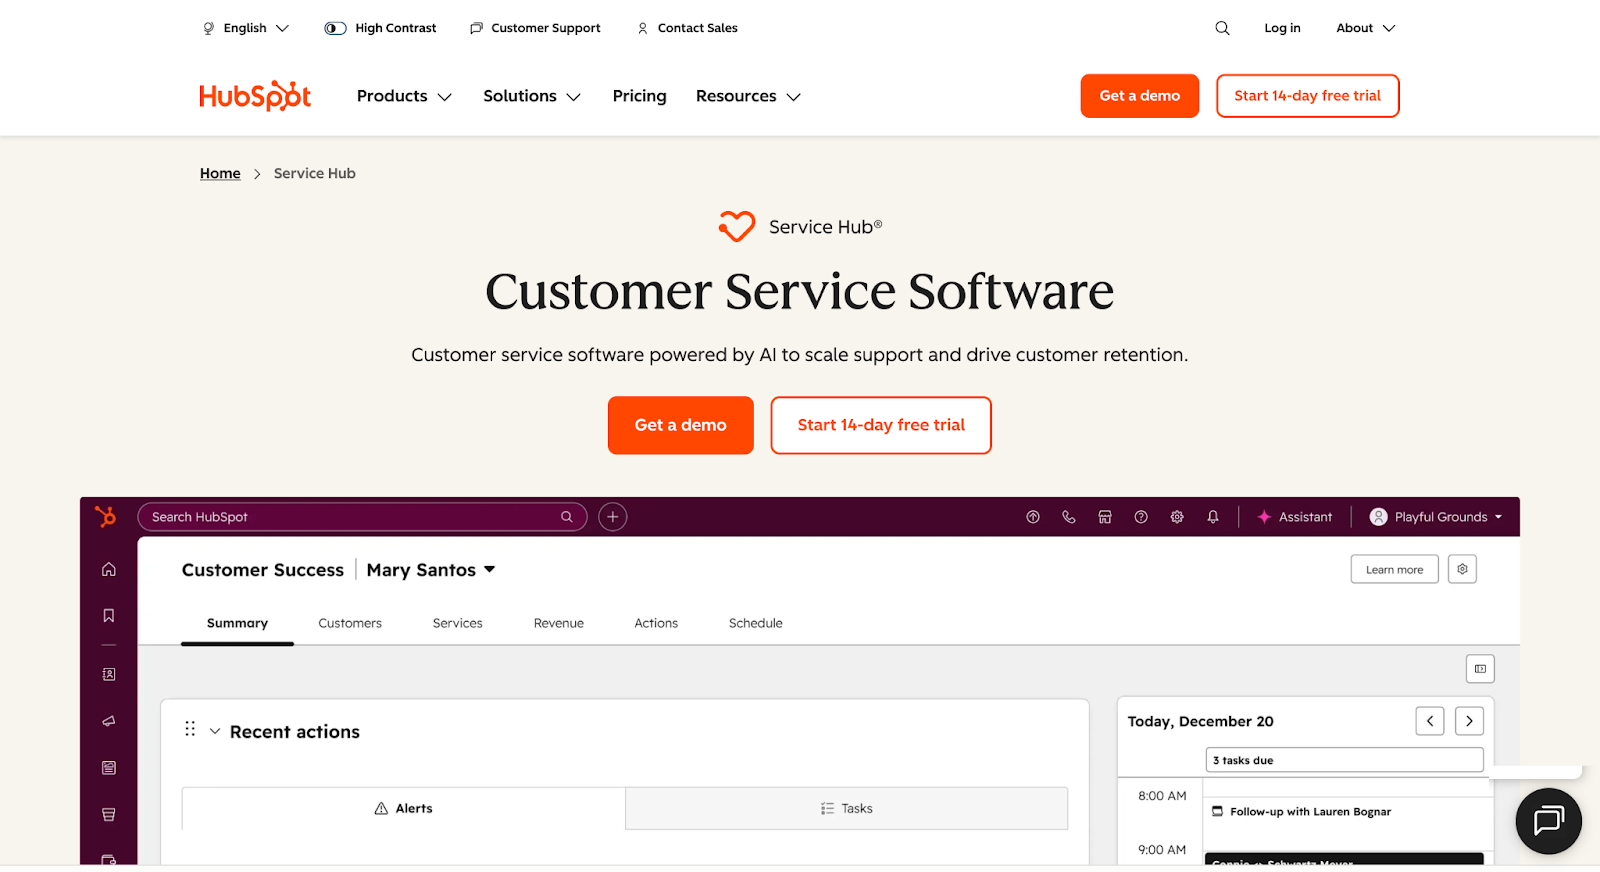Click the hero Get a demo button
The height and width of the screenshot is (872, 1600).
pos(680,425)
